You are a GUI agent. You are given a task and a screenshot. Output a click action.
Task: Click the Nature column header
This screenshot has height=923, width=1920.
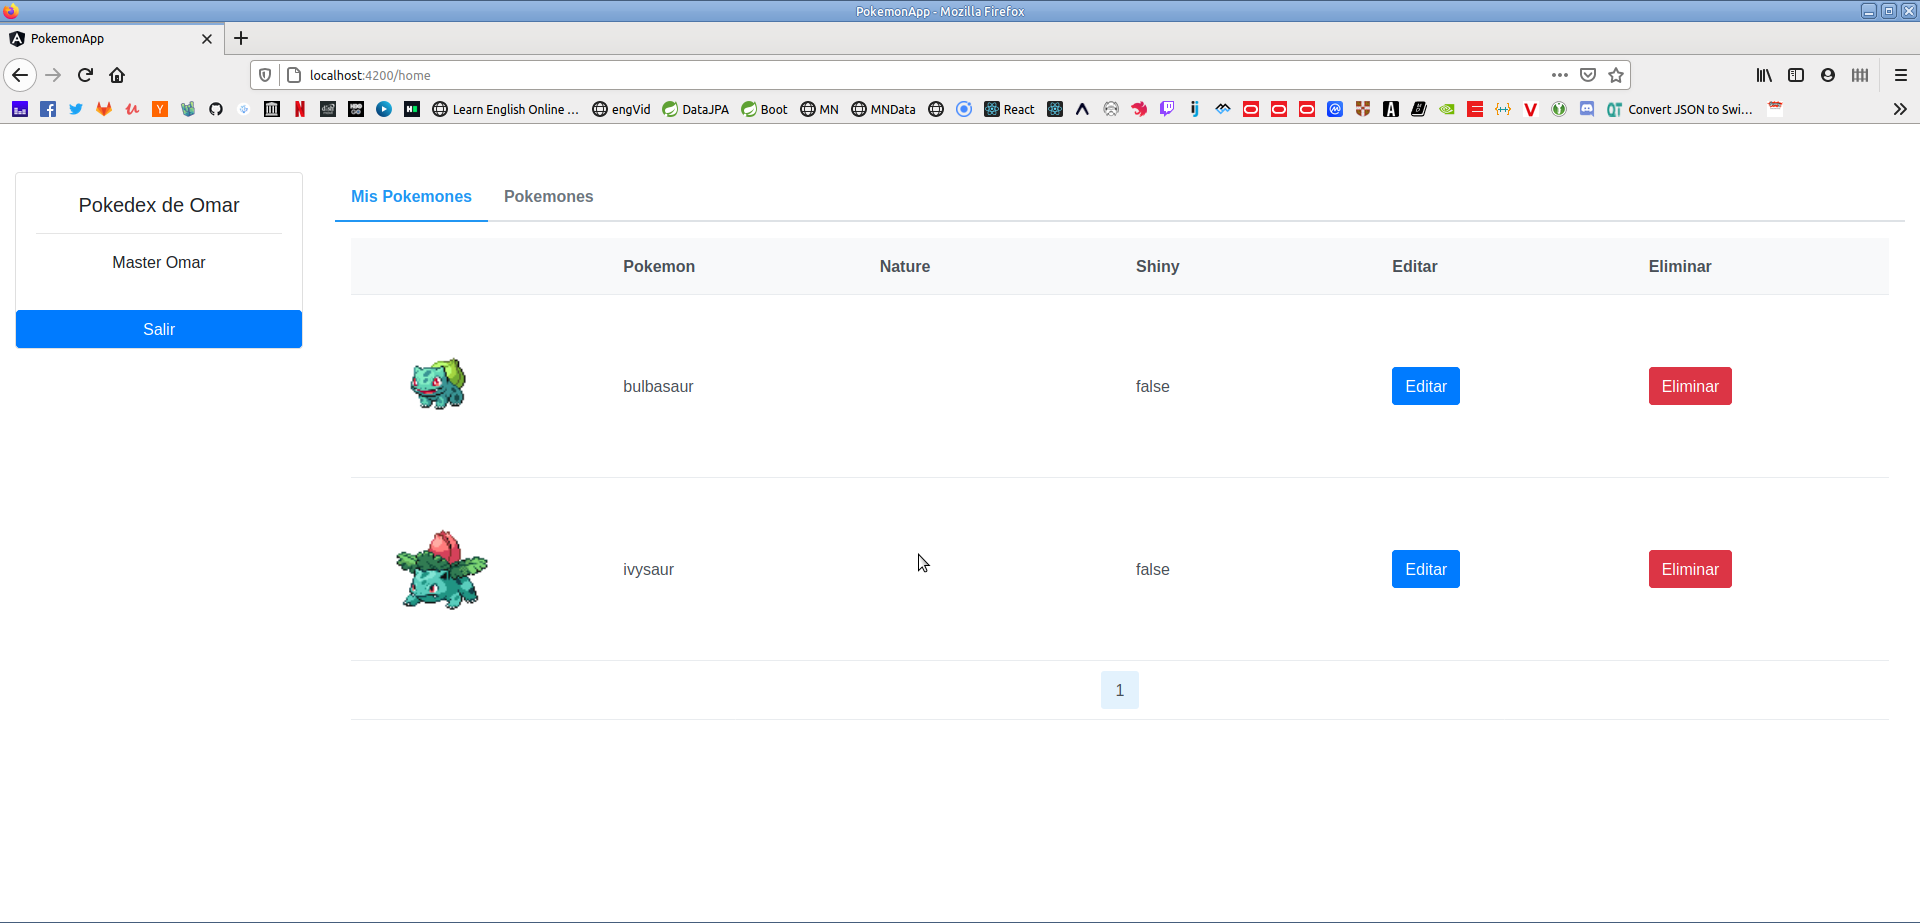click(x=905, y=266)
